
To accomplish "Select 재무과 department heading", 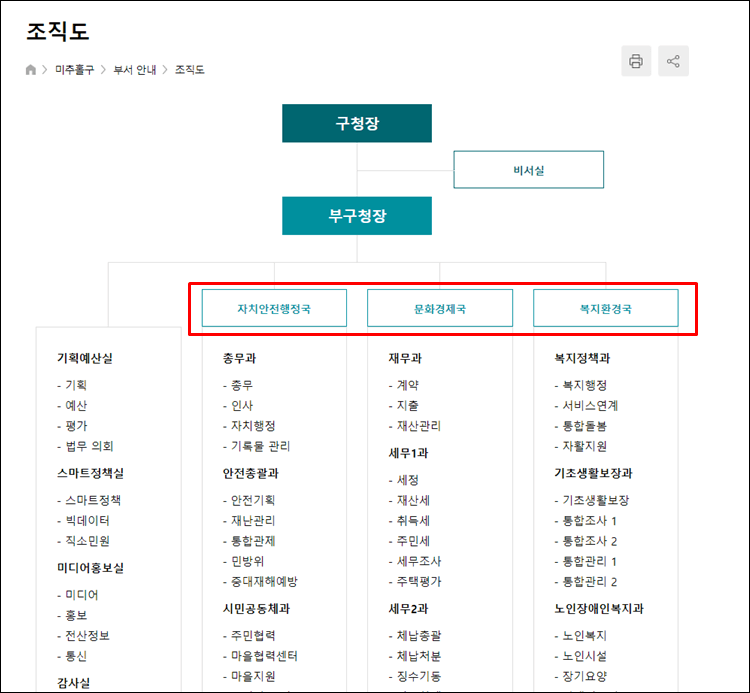I will 405,358.
